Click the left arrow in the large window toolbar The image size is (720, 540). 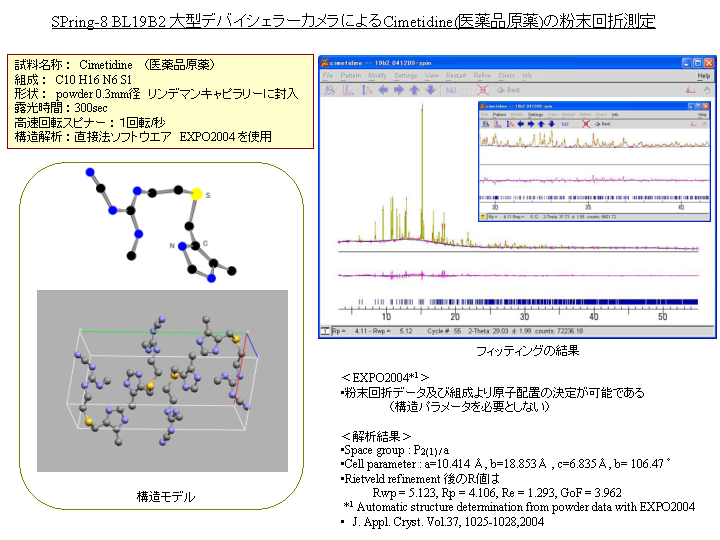point(383,90)
